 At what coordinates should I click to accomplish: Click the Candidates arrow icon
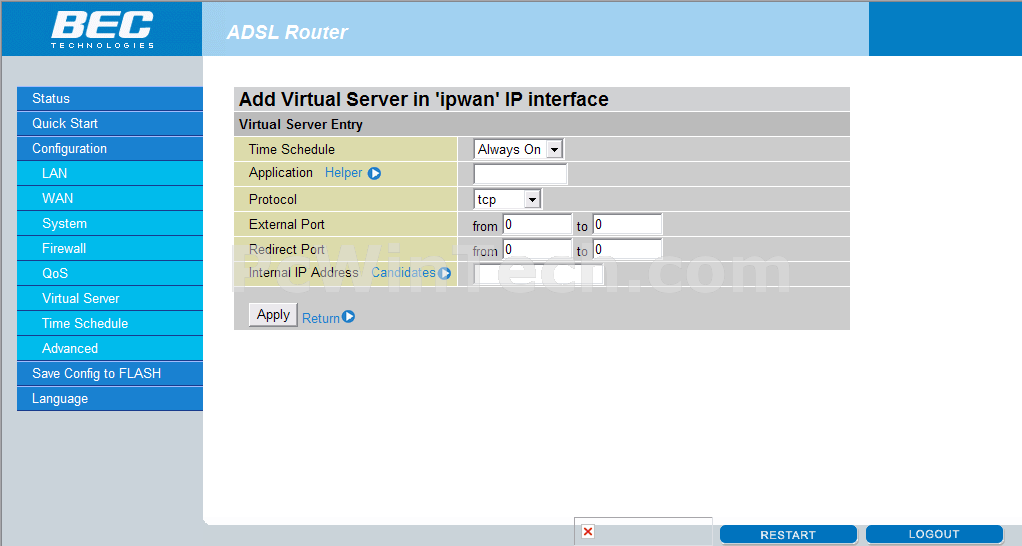point(444,273)
